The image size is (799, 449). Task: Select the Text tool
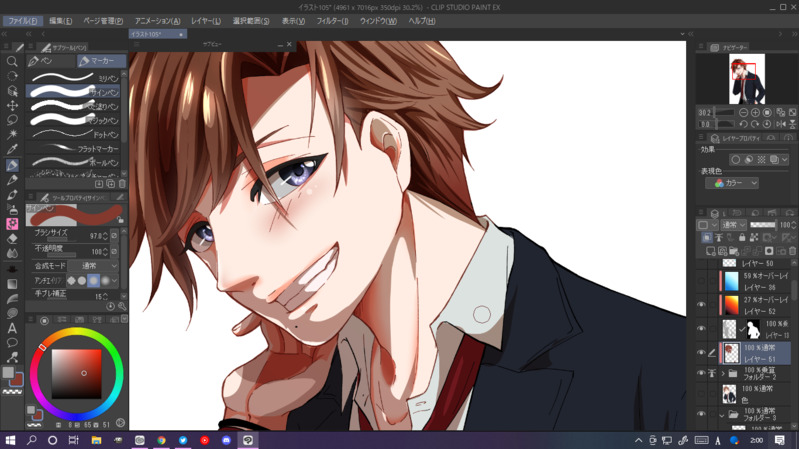12,329
